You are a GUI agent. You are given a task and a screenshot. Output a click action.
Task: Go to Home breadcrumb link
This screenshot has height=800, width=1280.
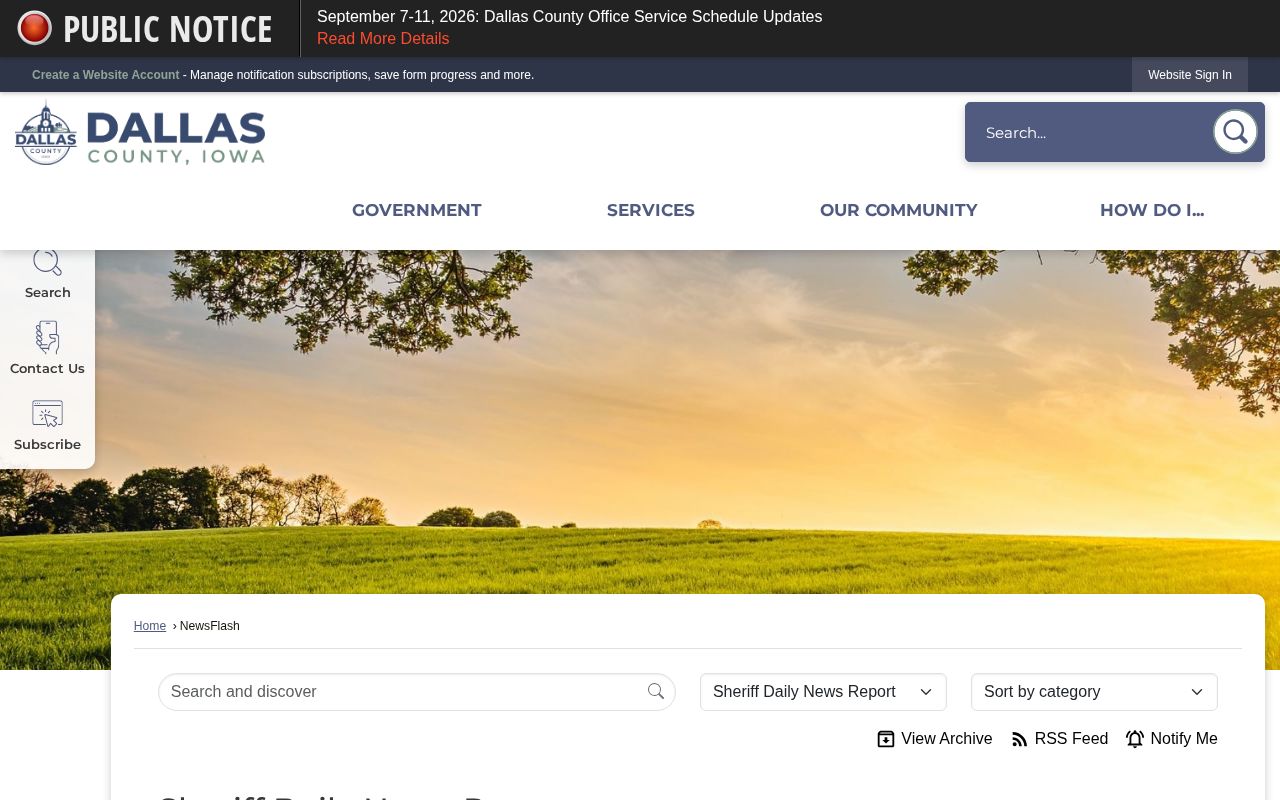pyautogui.click(x=150, y=626)
